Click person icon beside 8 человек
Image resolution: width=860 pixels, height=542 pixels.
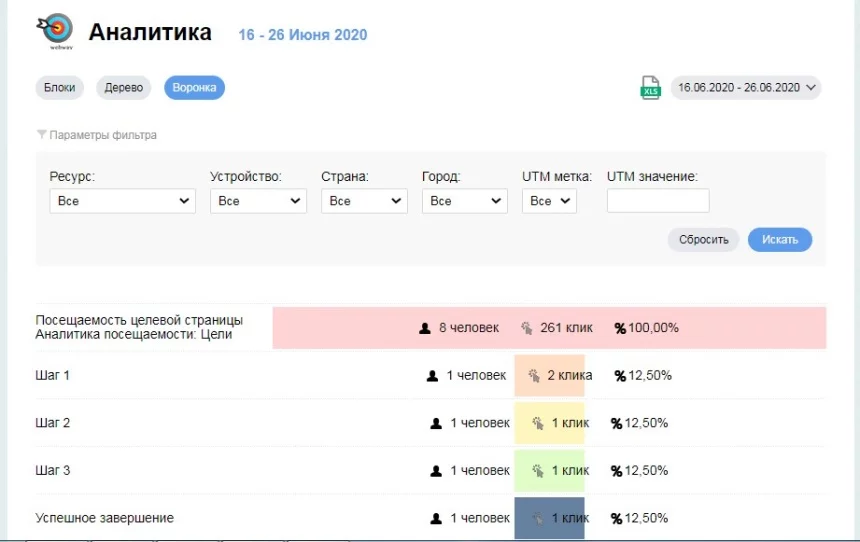[x=425, y=328]
